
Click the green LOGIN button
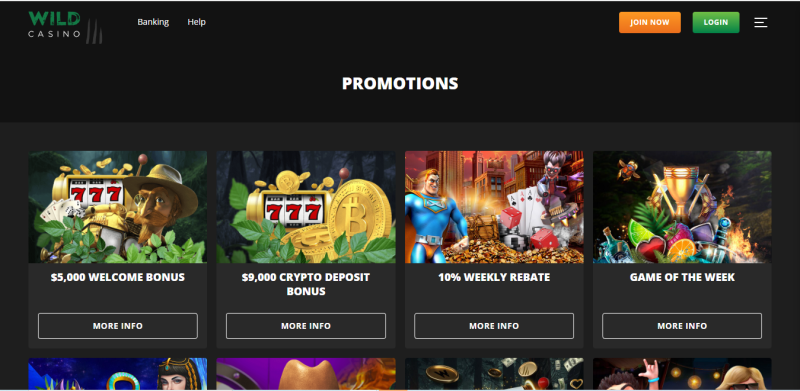click(x=716, y=22)
